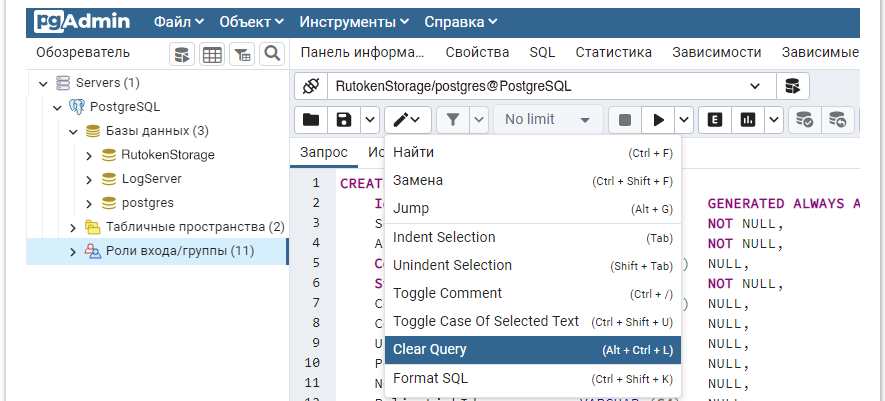Click the Save File disk icon

click(343, 120)
